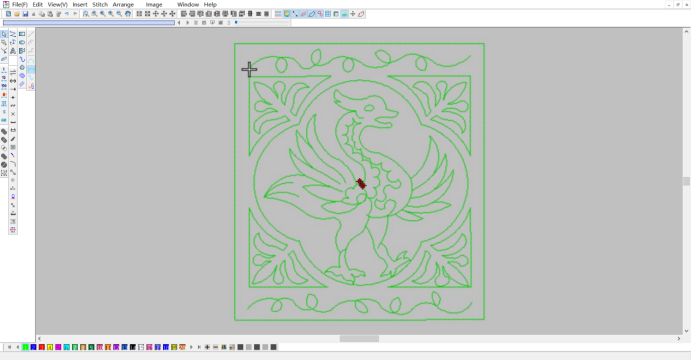Select the letter A text tool

click(x=13, y=51)
